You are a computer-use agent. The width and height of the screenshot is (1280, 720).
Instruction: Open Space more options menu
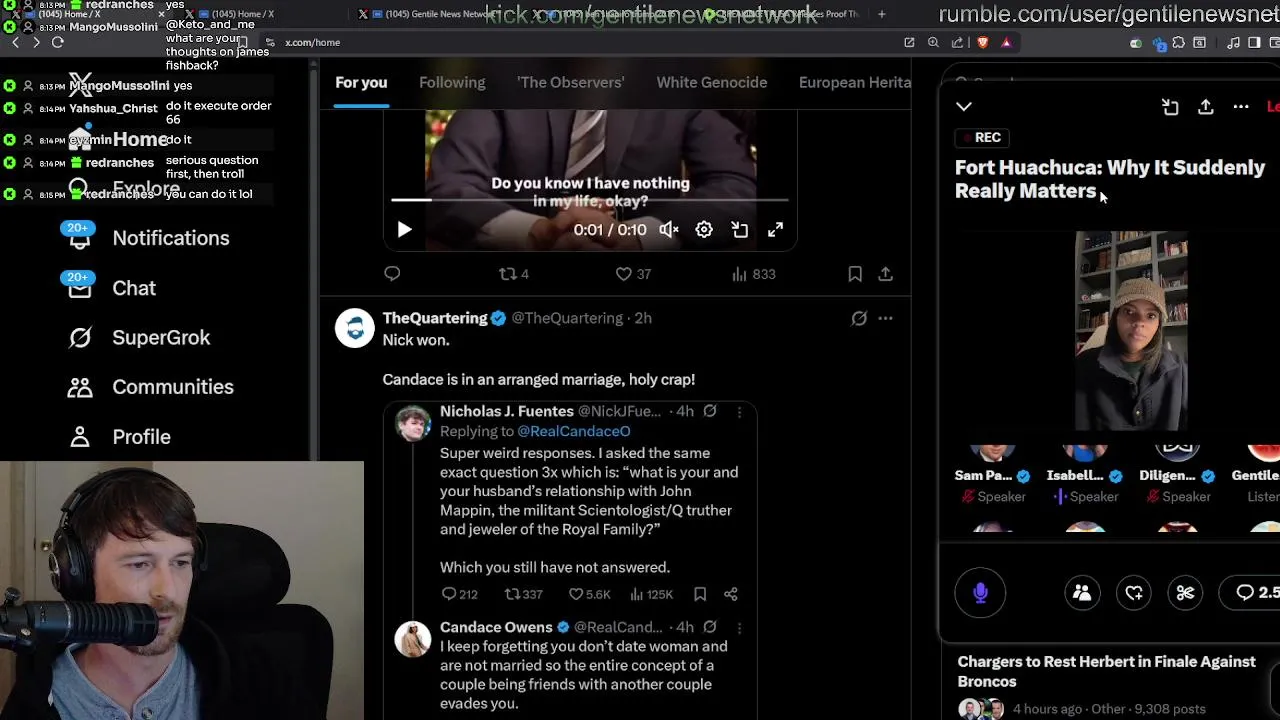(x=1241, y=107)
